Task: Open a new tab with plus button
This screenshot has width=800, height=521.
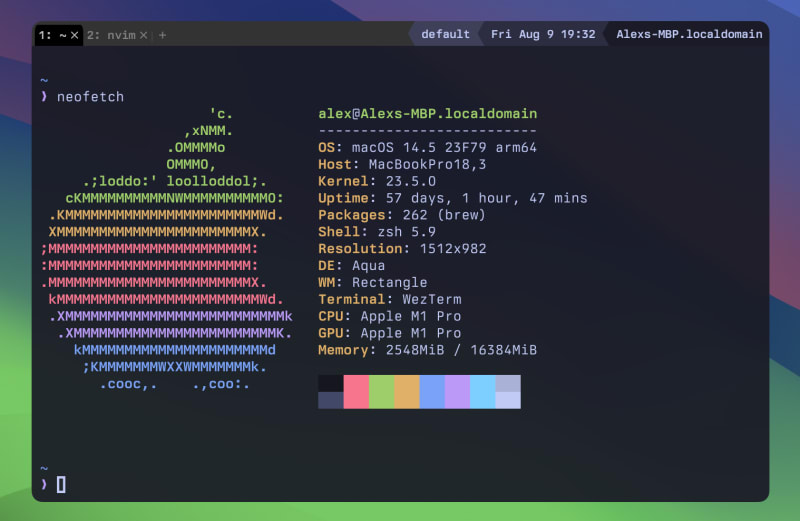Action: [x=163, y=35]
